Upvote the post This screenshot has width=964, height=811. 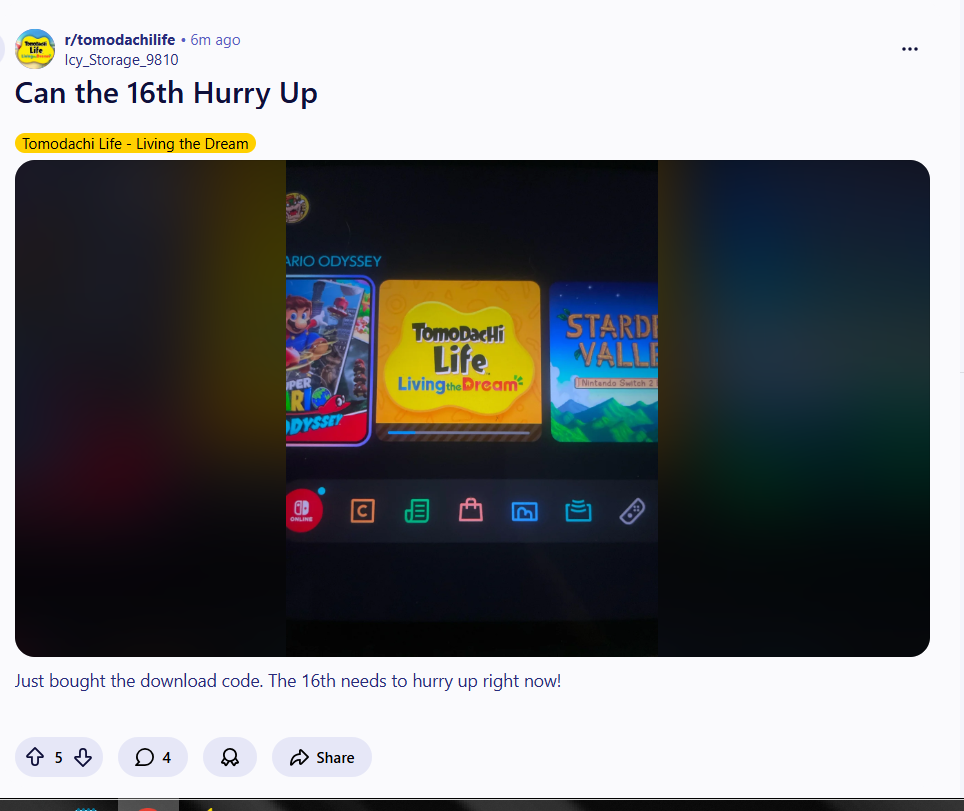coord(35,757)
